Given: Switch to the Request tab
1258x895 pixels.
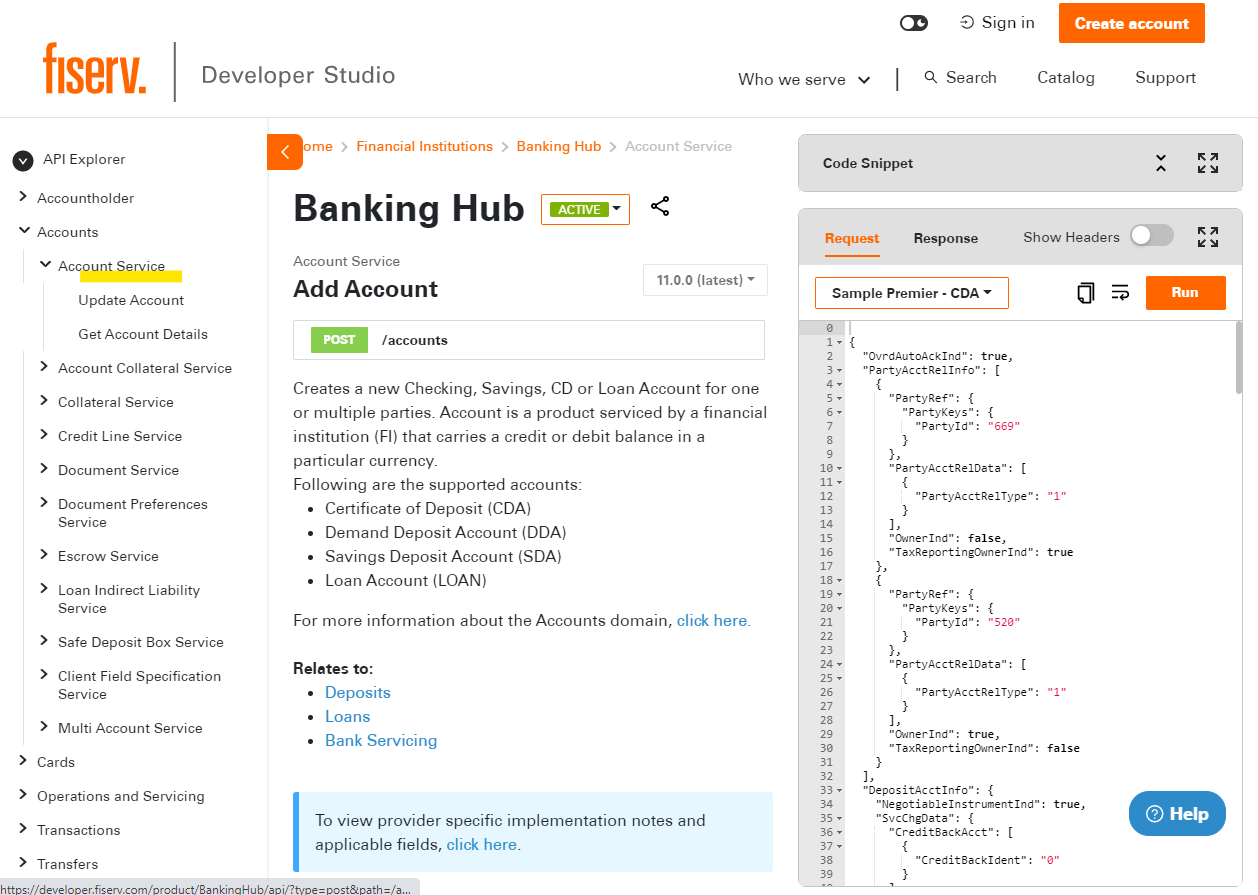Looking at the screenshot, I should [x=852, y=238].
